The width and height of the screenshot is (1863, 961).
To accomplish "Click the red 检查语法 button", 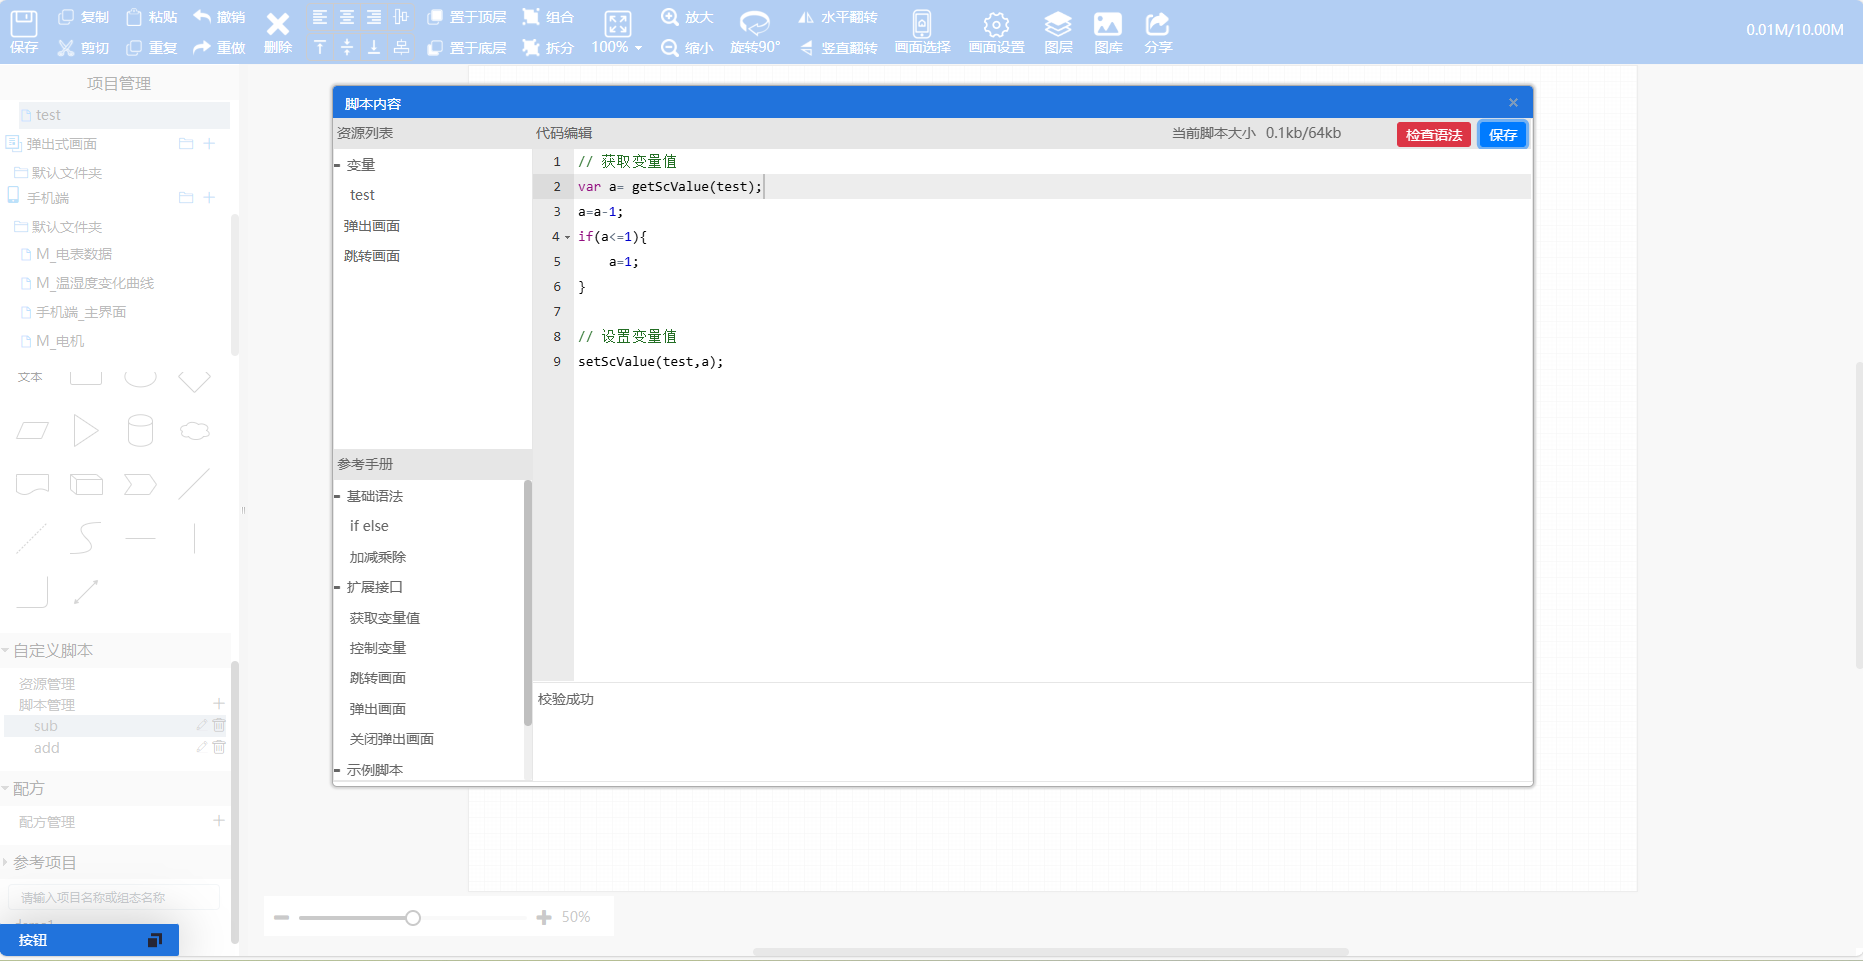I will (x=1433, y=135).
